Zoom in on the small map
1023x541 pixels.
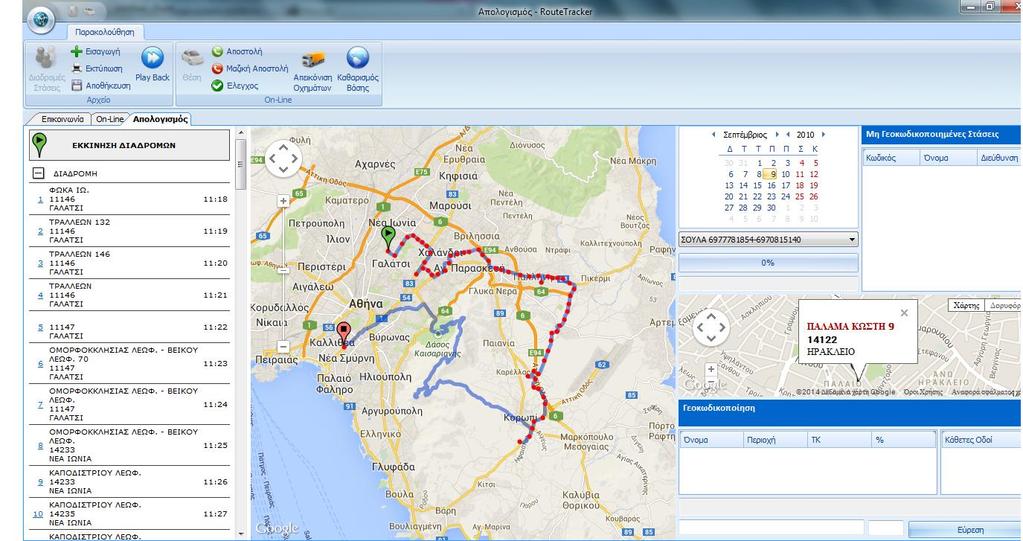711,369
